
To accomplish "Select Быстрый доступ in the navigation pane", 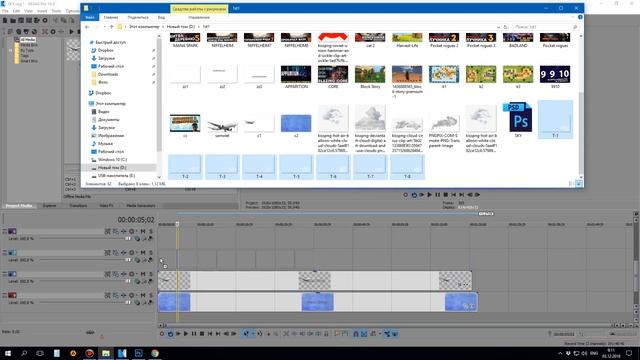I will (110, 42).
